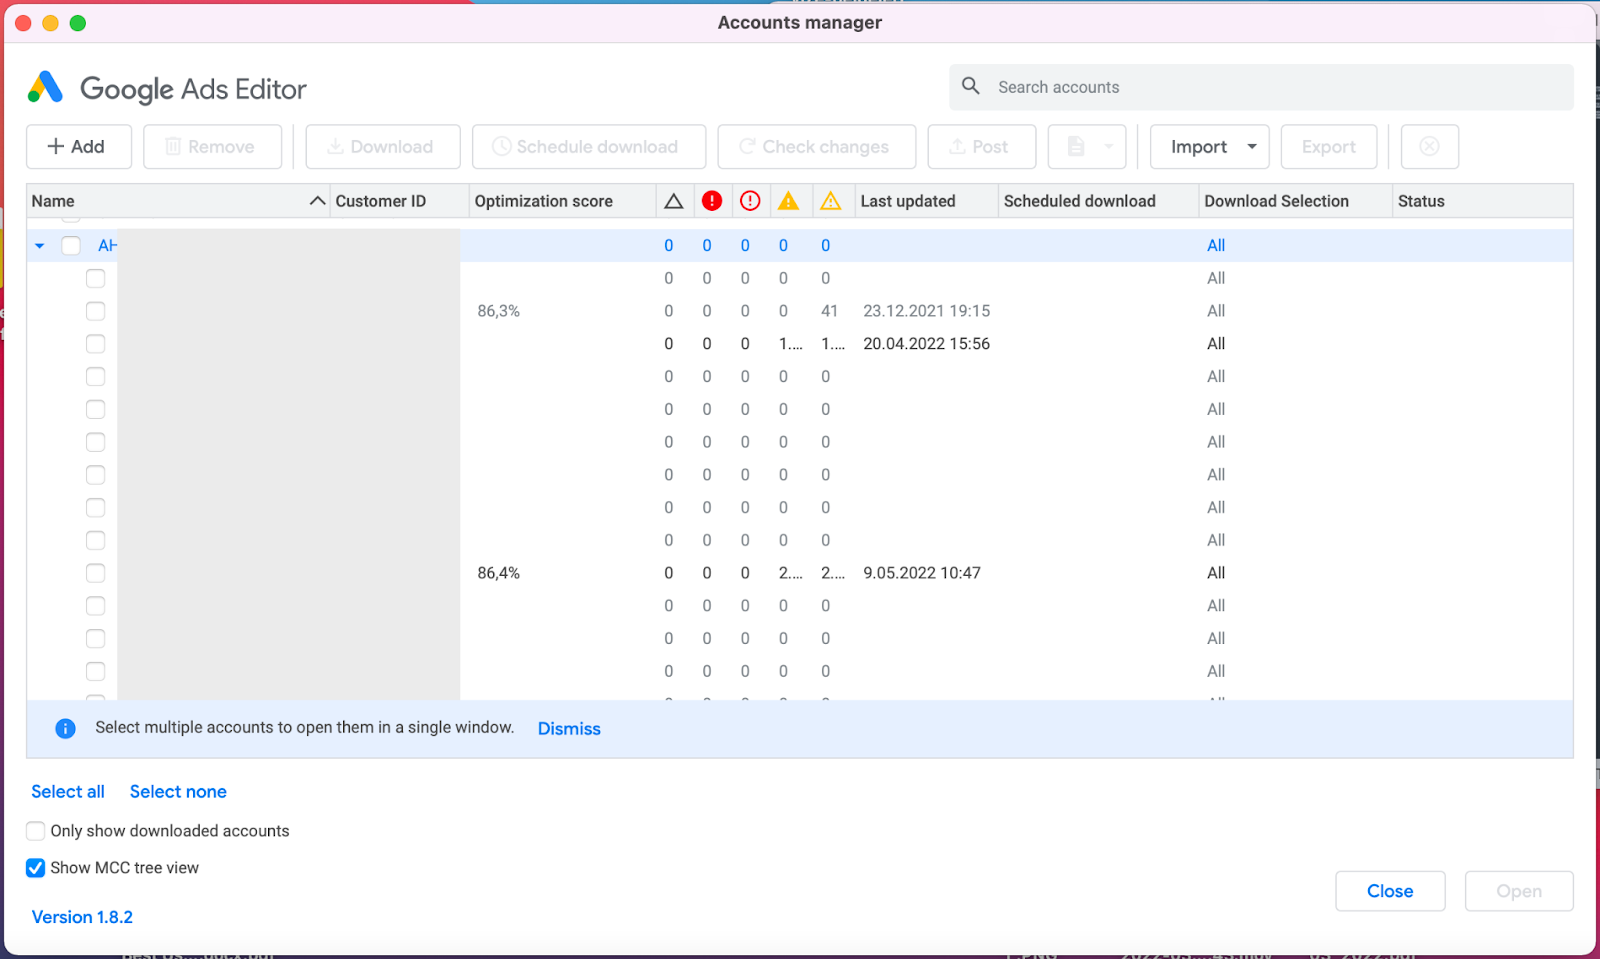Click the Version 1.8.2 link
This screenshot has width=1600, height=959.
(82, 917)
